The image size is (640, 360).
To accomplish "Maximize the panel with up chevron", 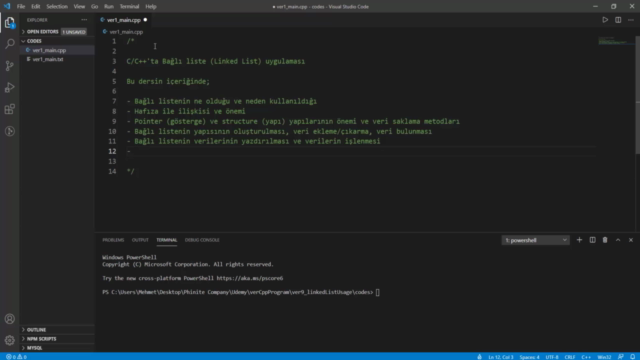I will (x=618, y=240).
